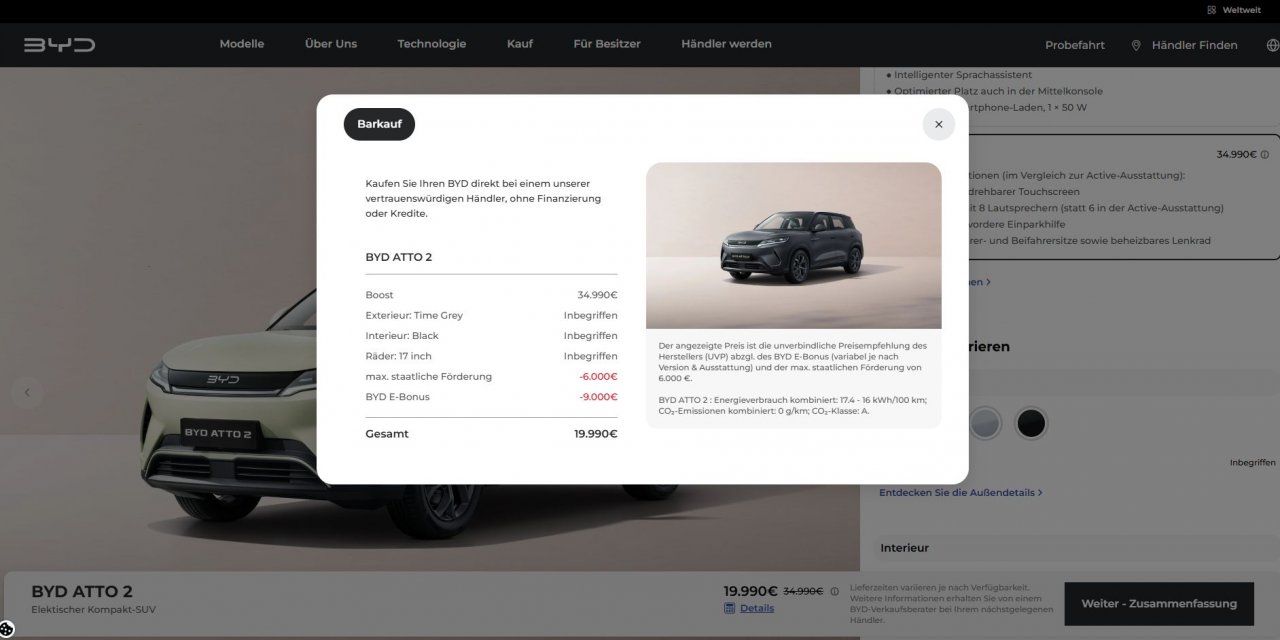Click Weiter - Zusammenfassung button
This screenshot has width=1280, height=640.
[x=1158, y=604]
